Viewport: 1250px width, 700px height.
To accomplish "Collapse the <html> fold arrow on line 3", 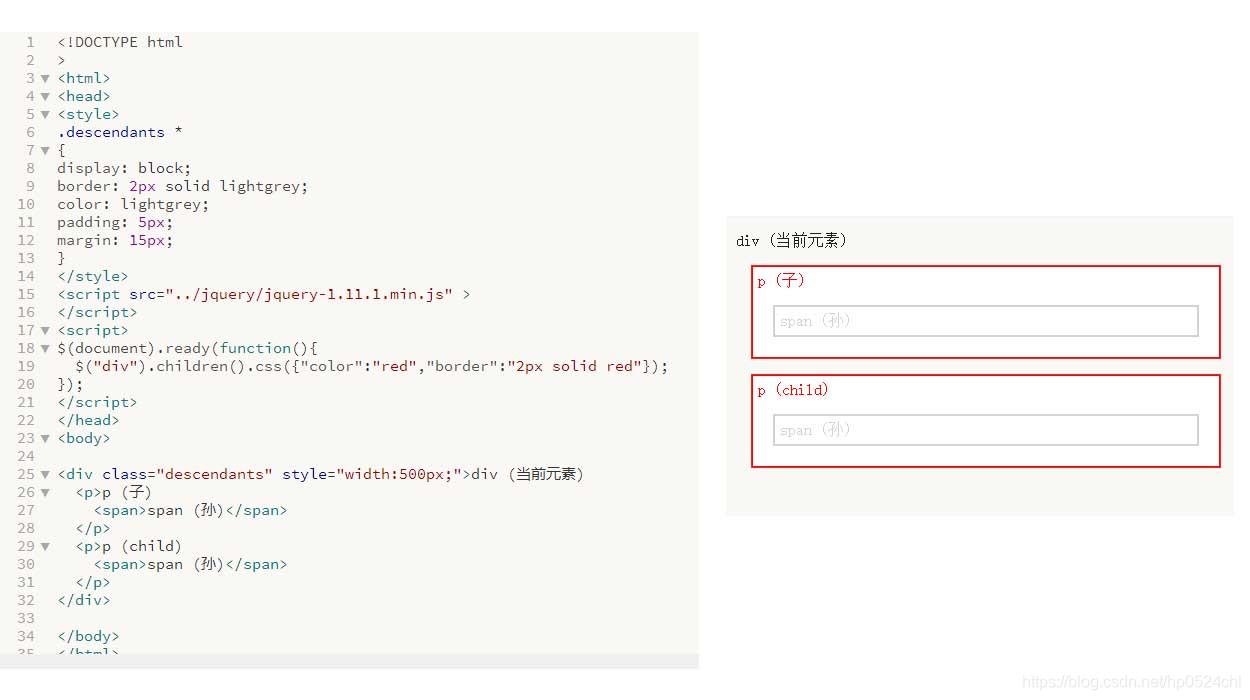I will [45, 78].
